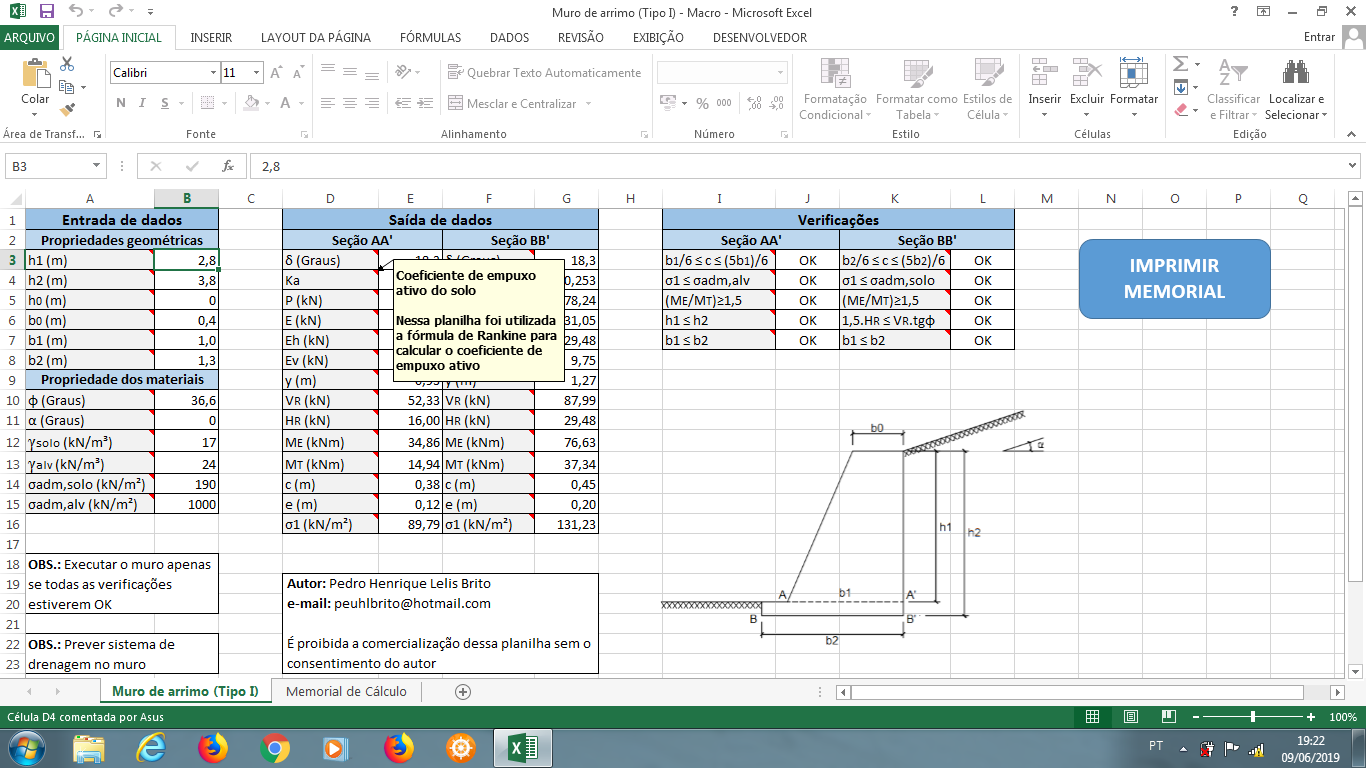Expand the Classificar e Filtrar menu
The height and width of the screenshot is (768, 1366).
1233,89
